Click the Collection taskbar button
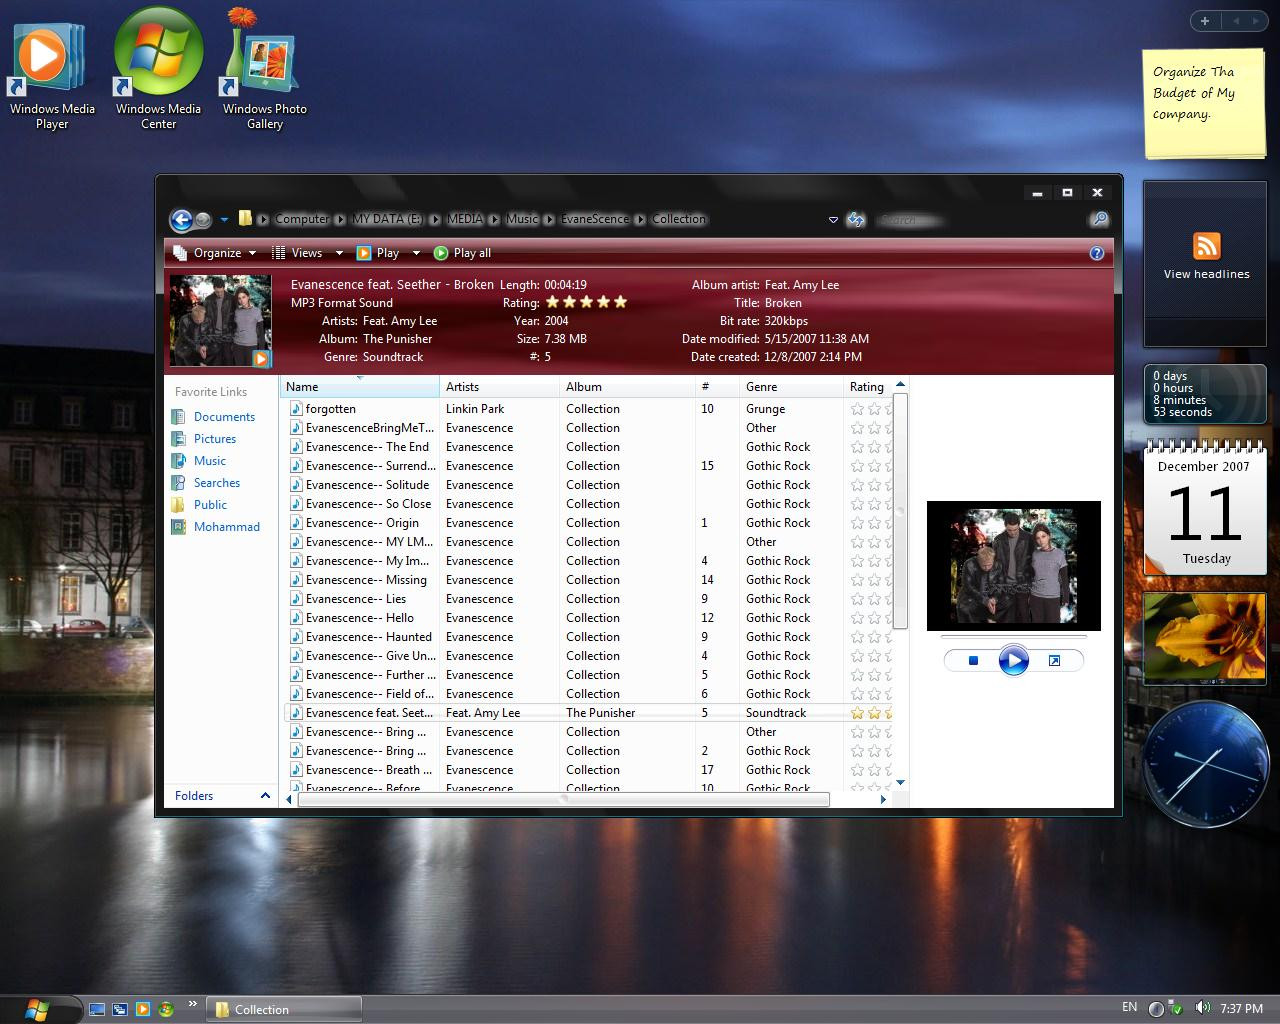Viewport: 1280px width, 1024px height. pos(284,1009)
